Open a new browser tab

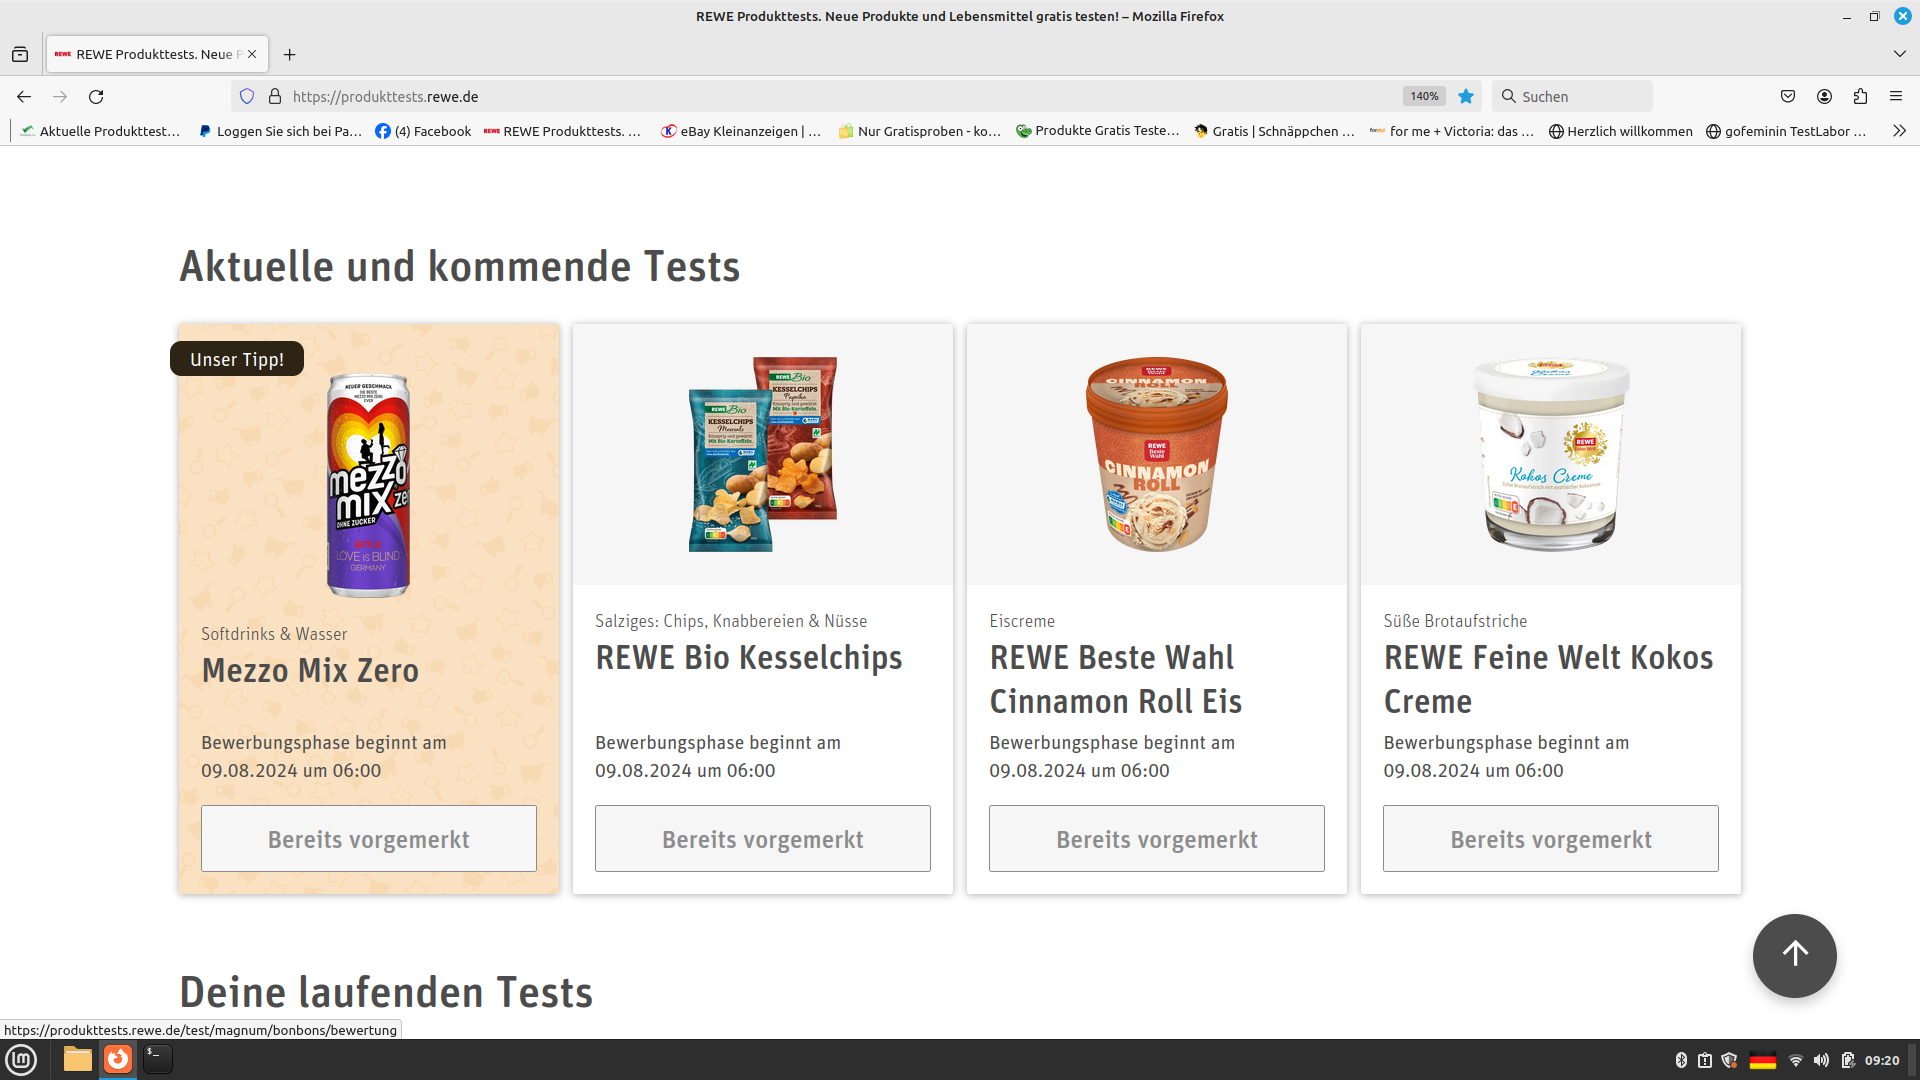(x=289, y=54)
